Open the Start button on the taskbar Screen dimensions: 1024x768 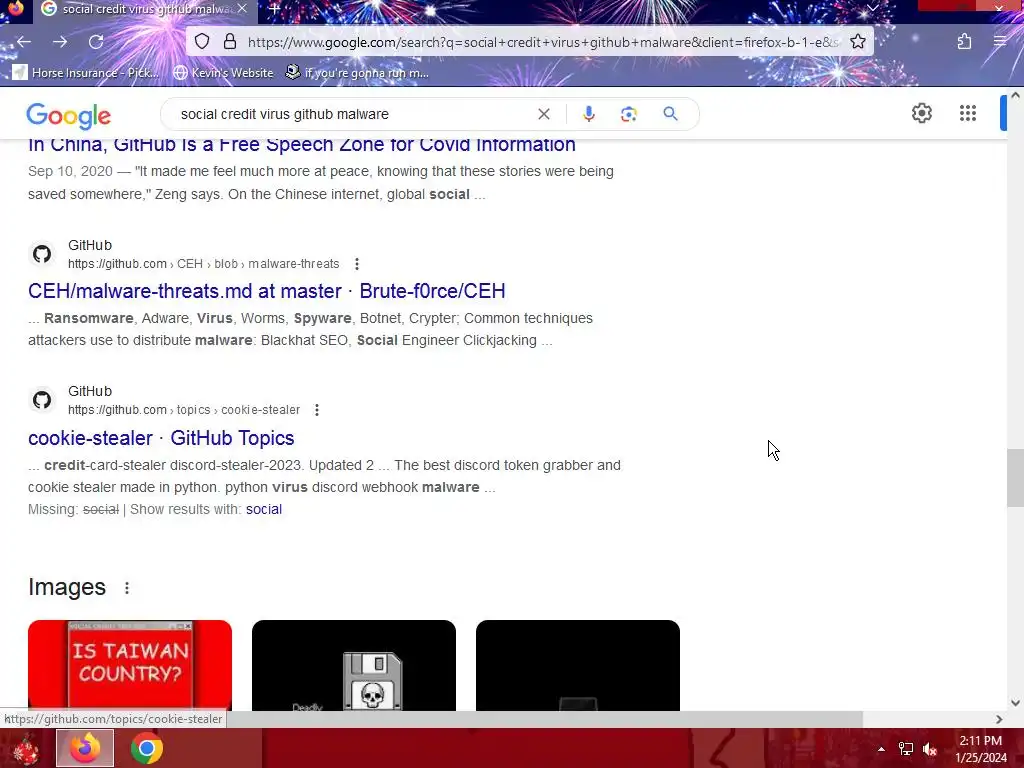click(x=25, y=749)
